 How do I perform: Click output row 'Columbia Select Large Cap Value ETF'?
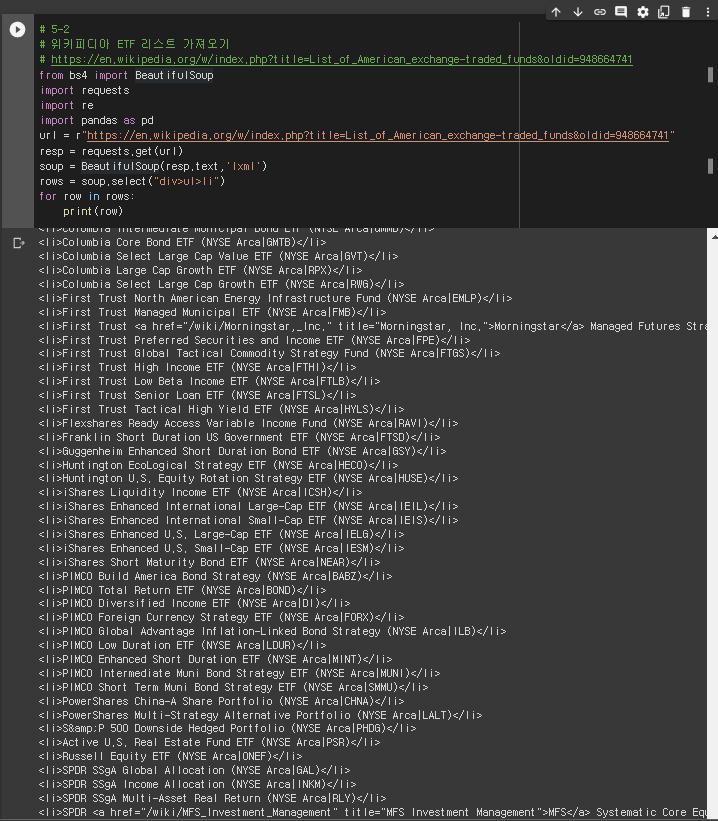tap(218, 257)
